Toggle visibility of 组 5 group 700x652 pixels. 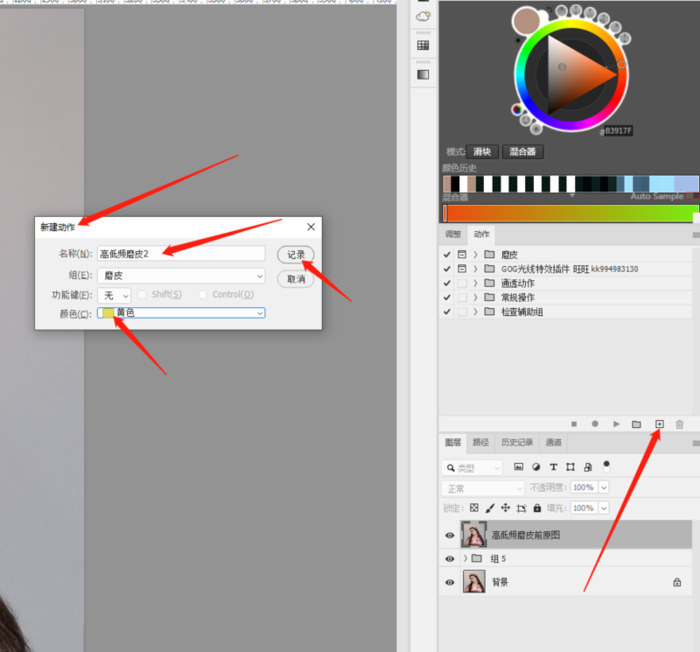pyautogui.click(x=450, y=558)
